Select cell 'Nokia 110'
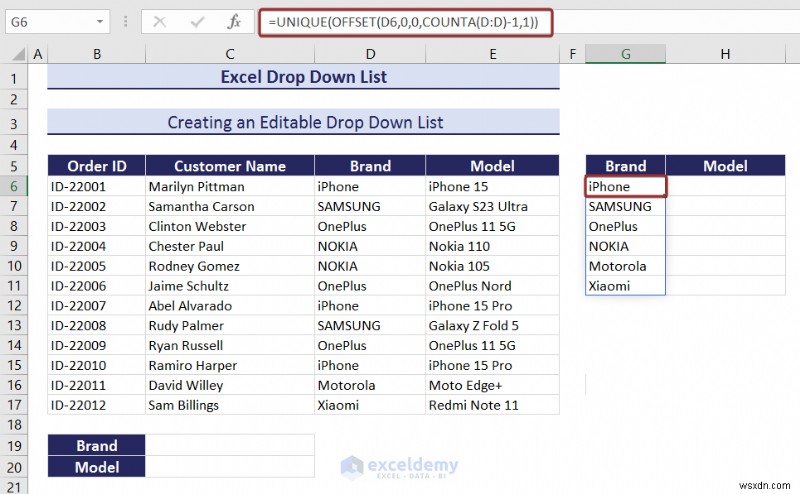 pos(493,246)
